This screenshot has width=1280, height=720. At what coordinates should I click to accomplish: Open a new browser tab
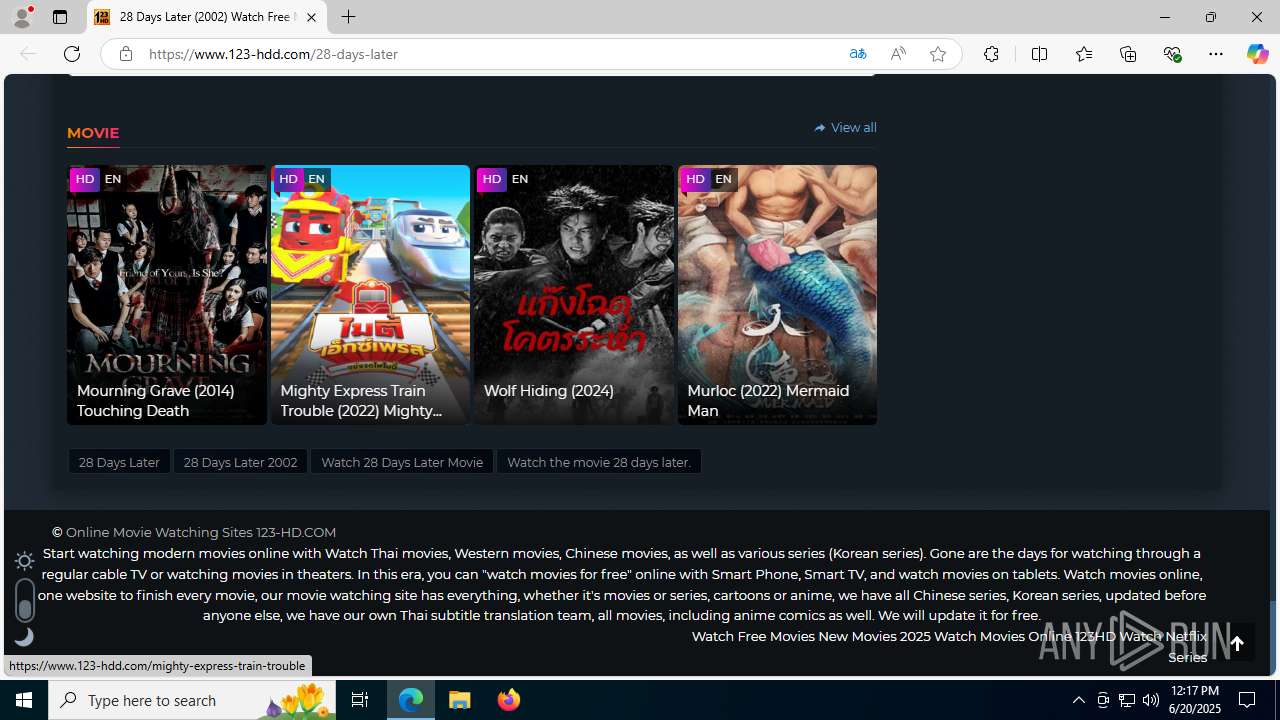pyautogui.click(x=348, y=17)
